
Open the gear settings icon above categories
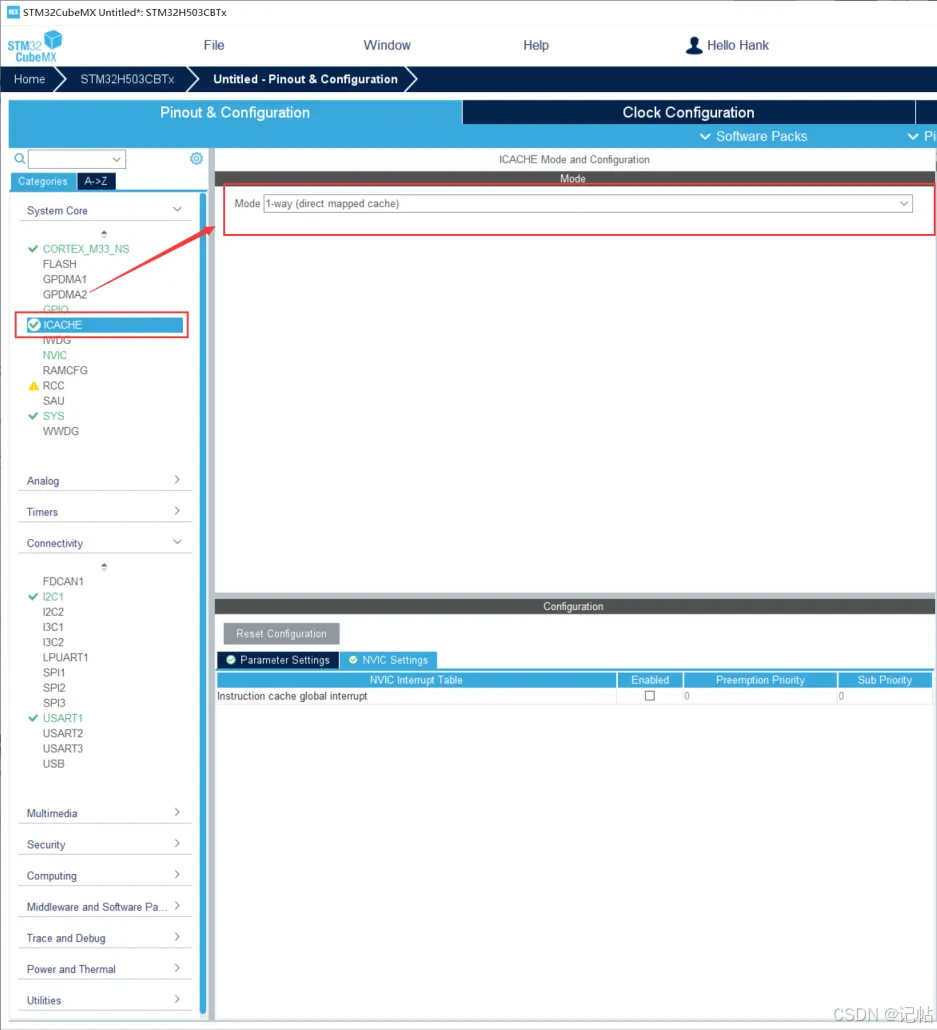click(x=196, y=158)
